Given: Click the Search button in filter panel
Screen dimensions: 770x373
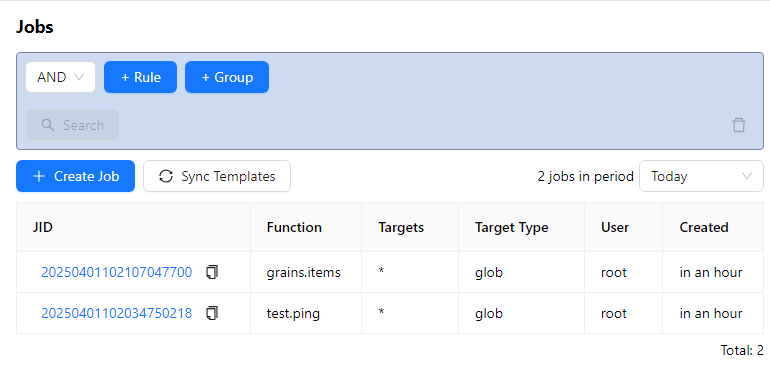Looking at the screenshot, I should click(73, 125).
